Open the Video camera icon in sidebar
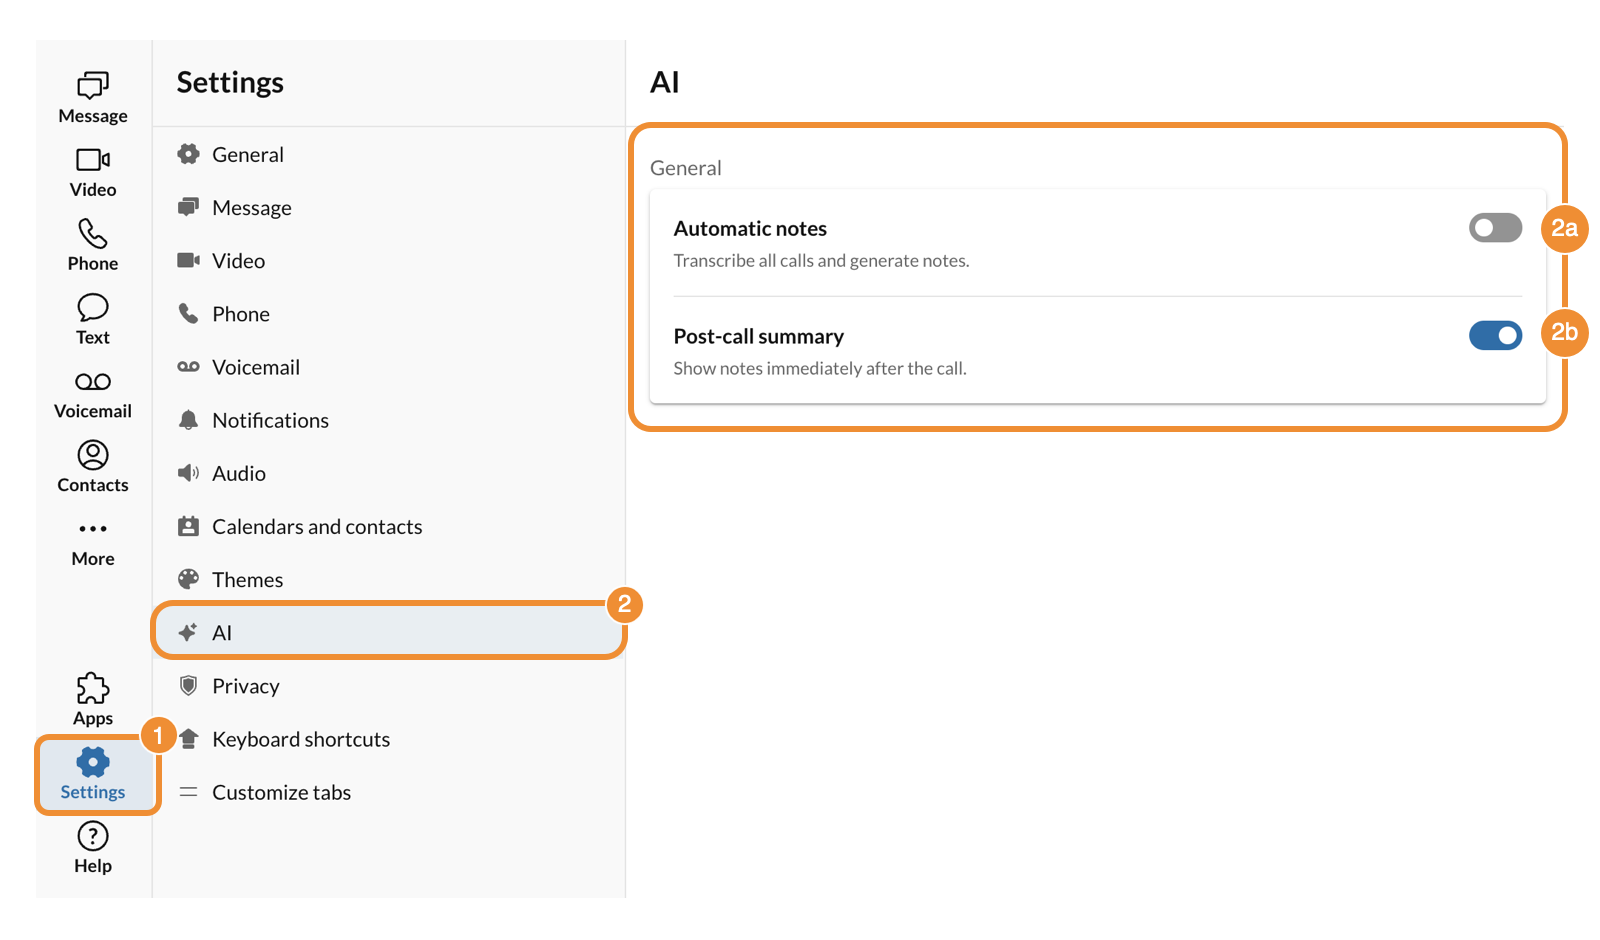 click(93, 160)
